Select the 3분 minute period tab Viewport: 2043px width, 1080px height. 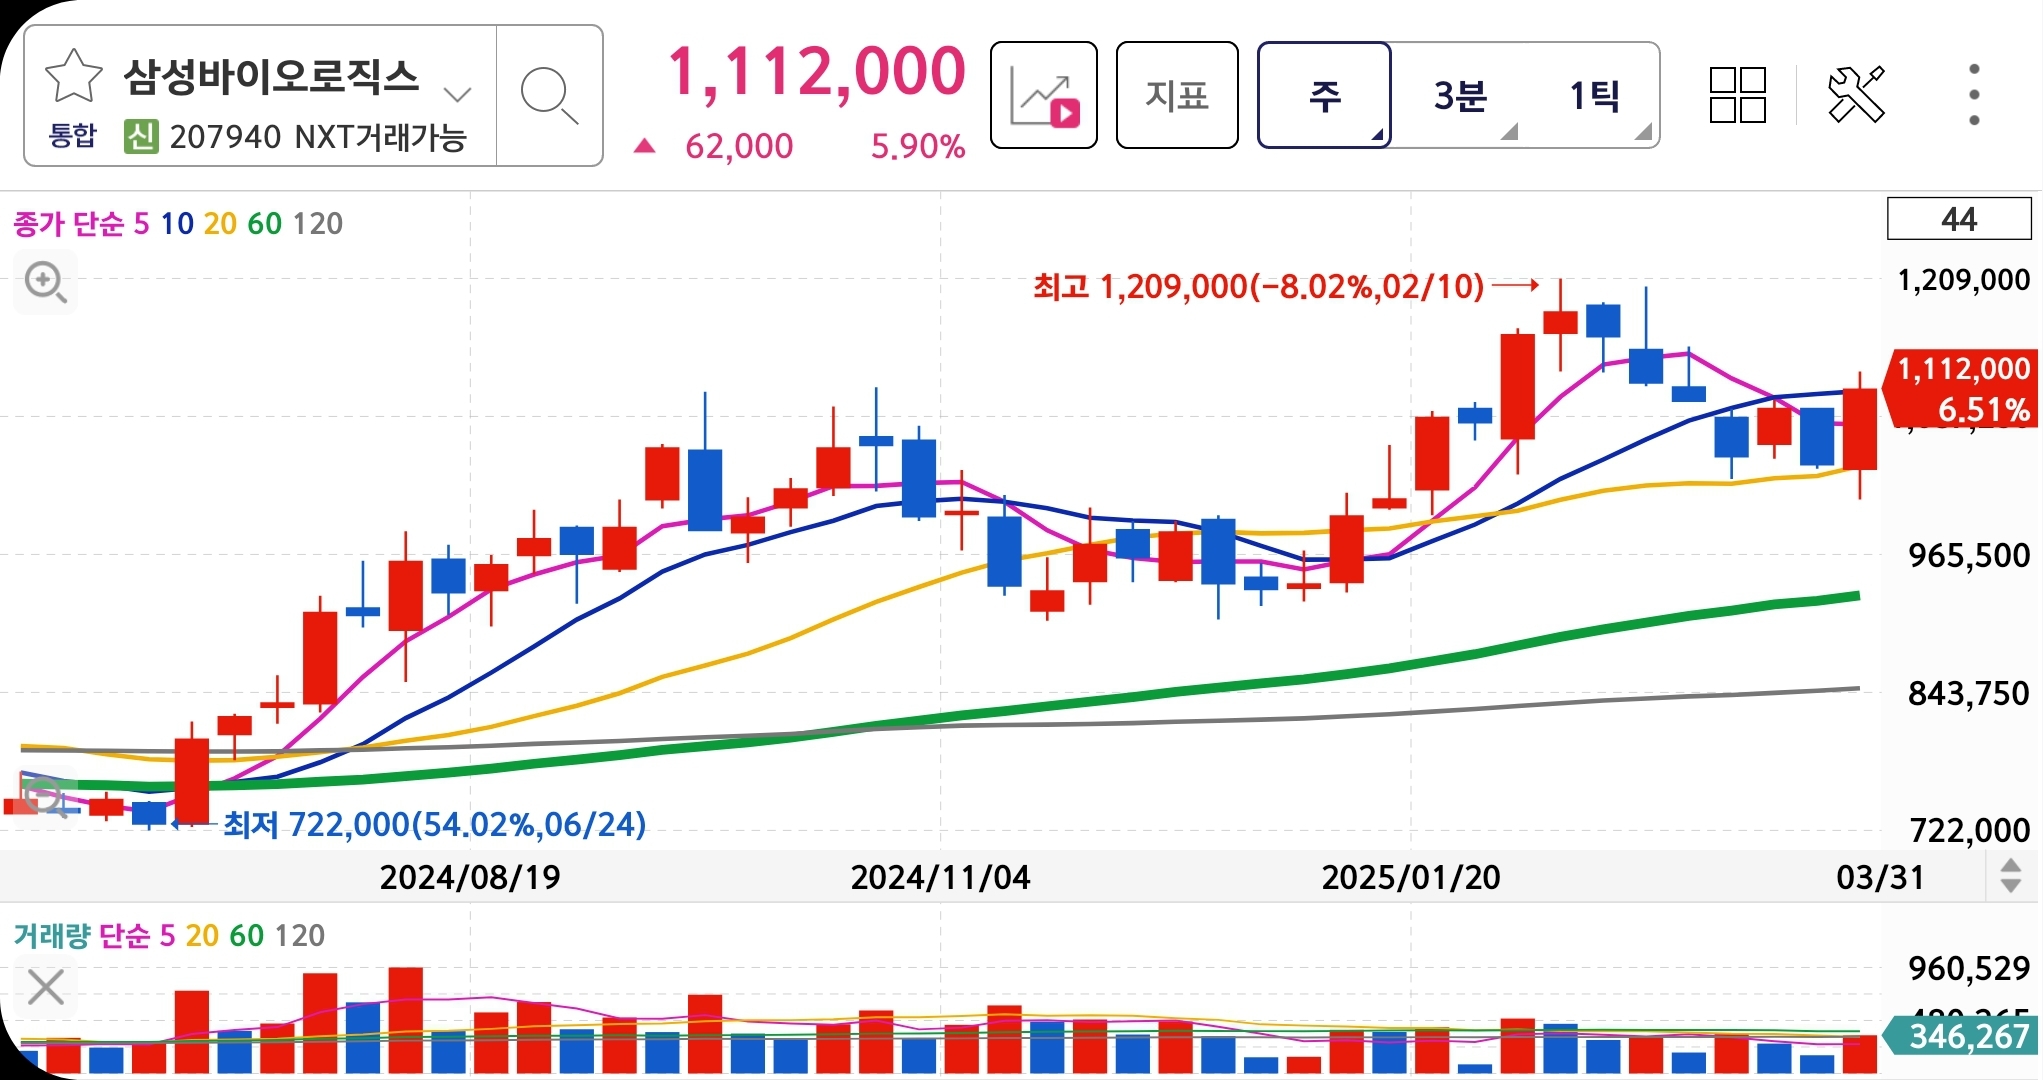point(1460,95)
